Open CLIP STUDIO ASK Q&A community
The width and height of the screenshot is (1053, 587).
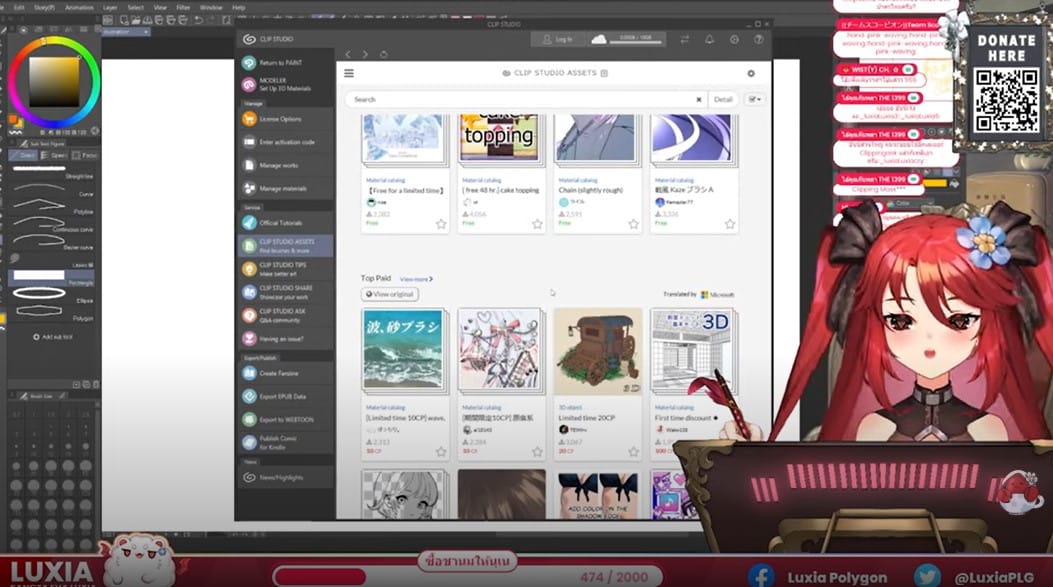tap(285, 316)
